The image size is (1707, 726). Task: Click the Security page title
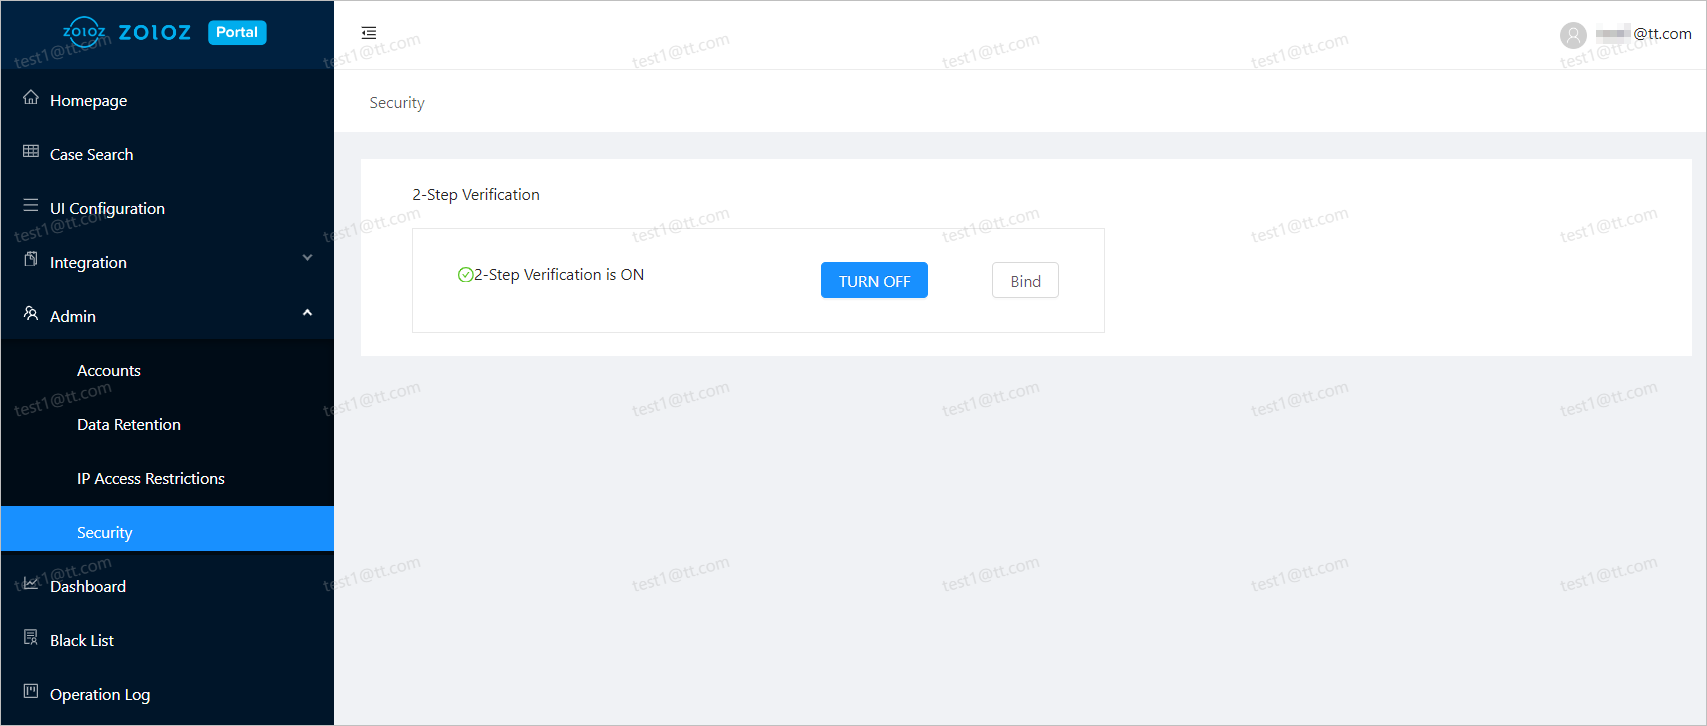pos(397,102)
